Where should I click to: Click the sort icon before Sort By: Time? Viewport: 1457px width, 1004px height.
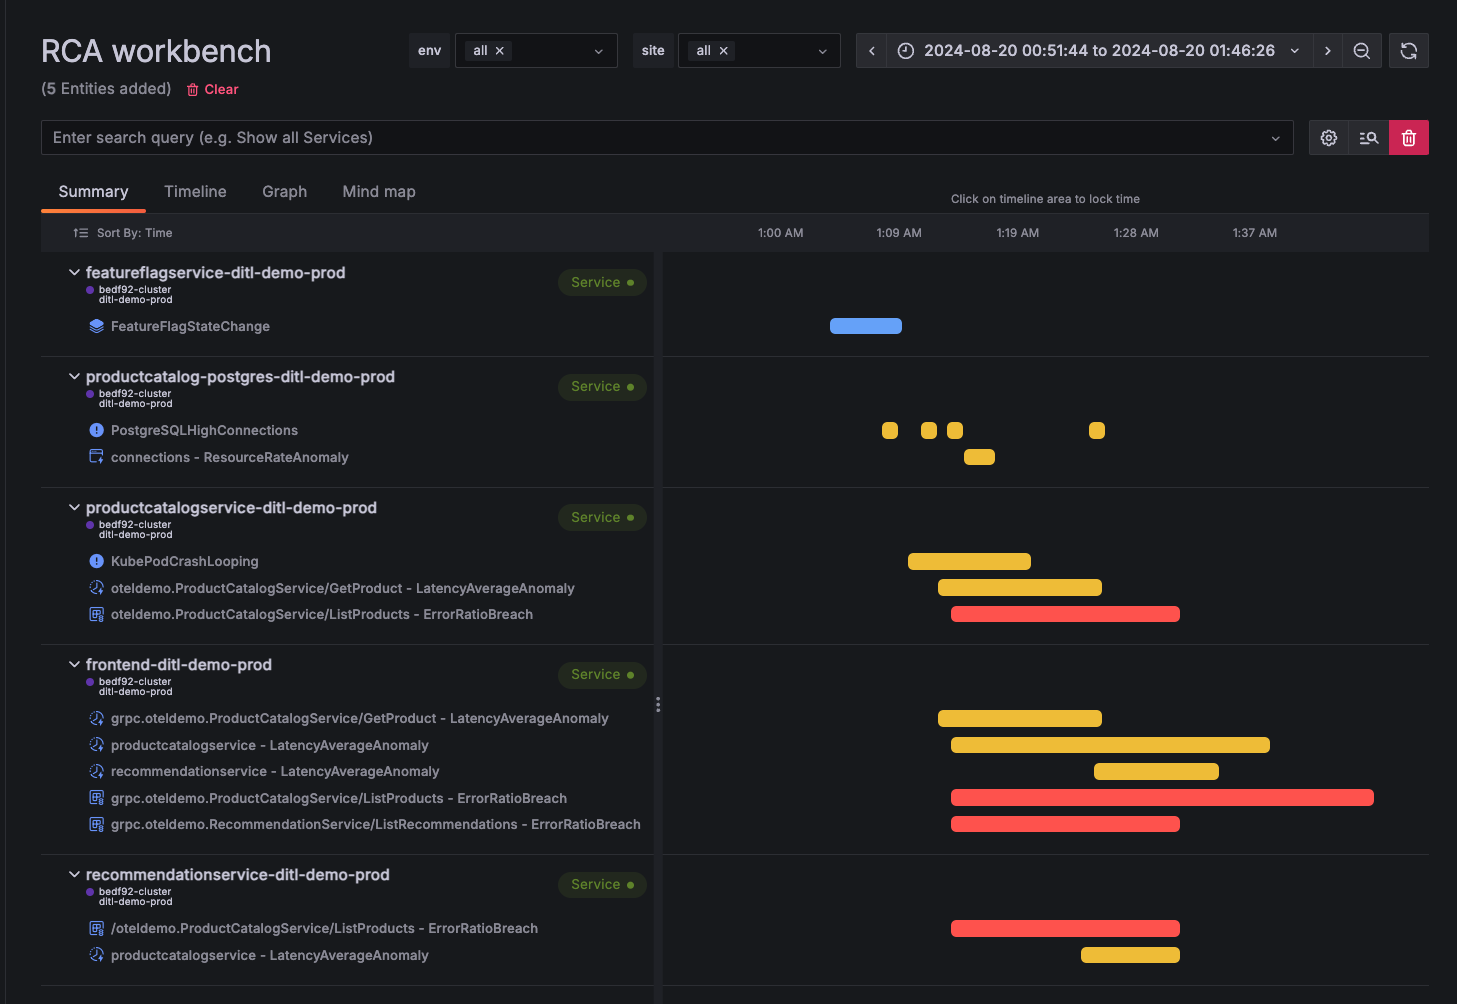(x=80, y=232)
